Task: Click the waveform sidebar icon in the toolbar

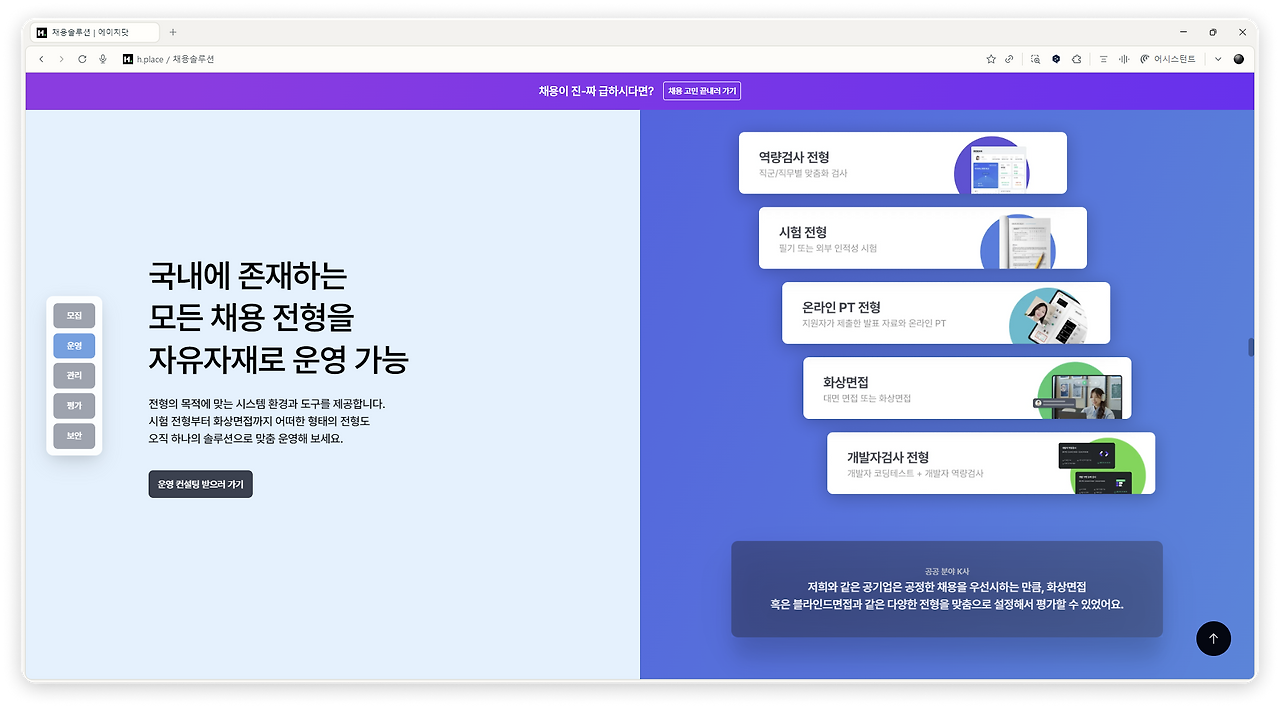Action: tap(1123, 58)
